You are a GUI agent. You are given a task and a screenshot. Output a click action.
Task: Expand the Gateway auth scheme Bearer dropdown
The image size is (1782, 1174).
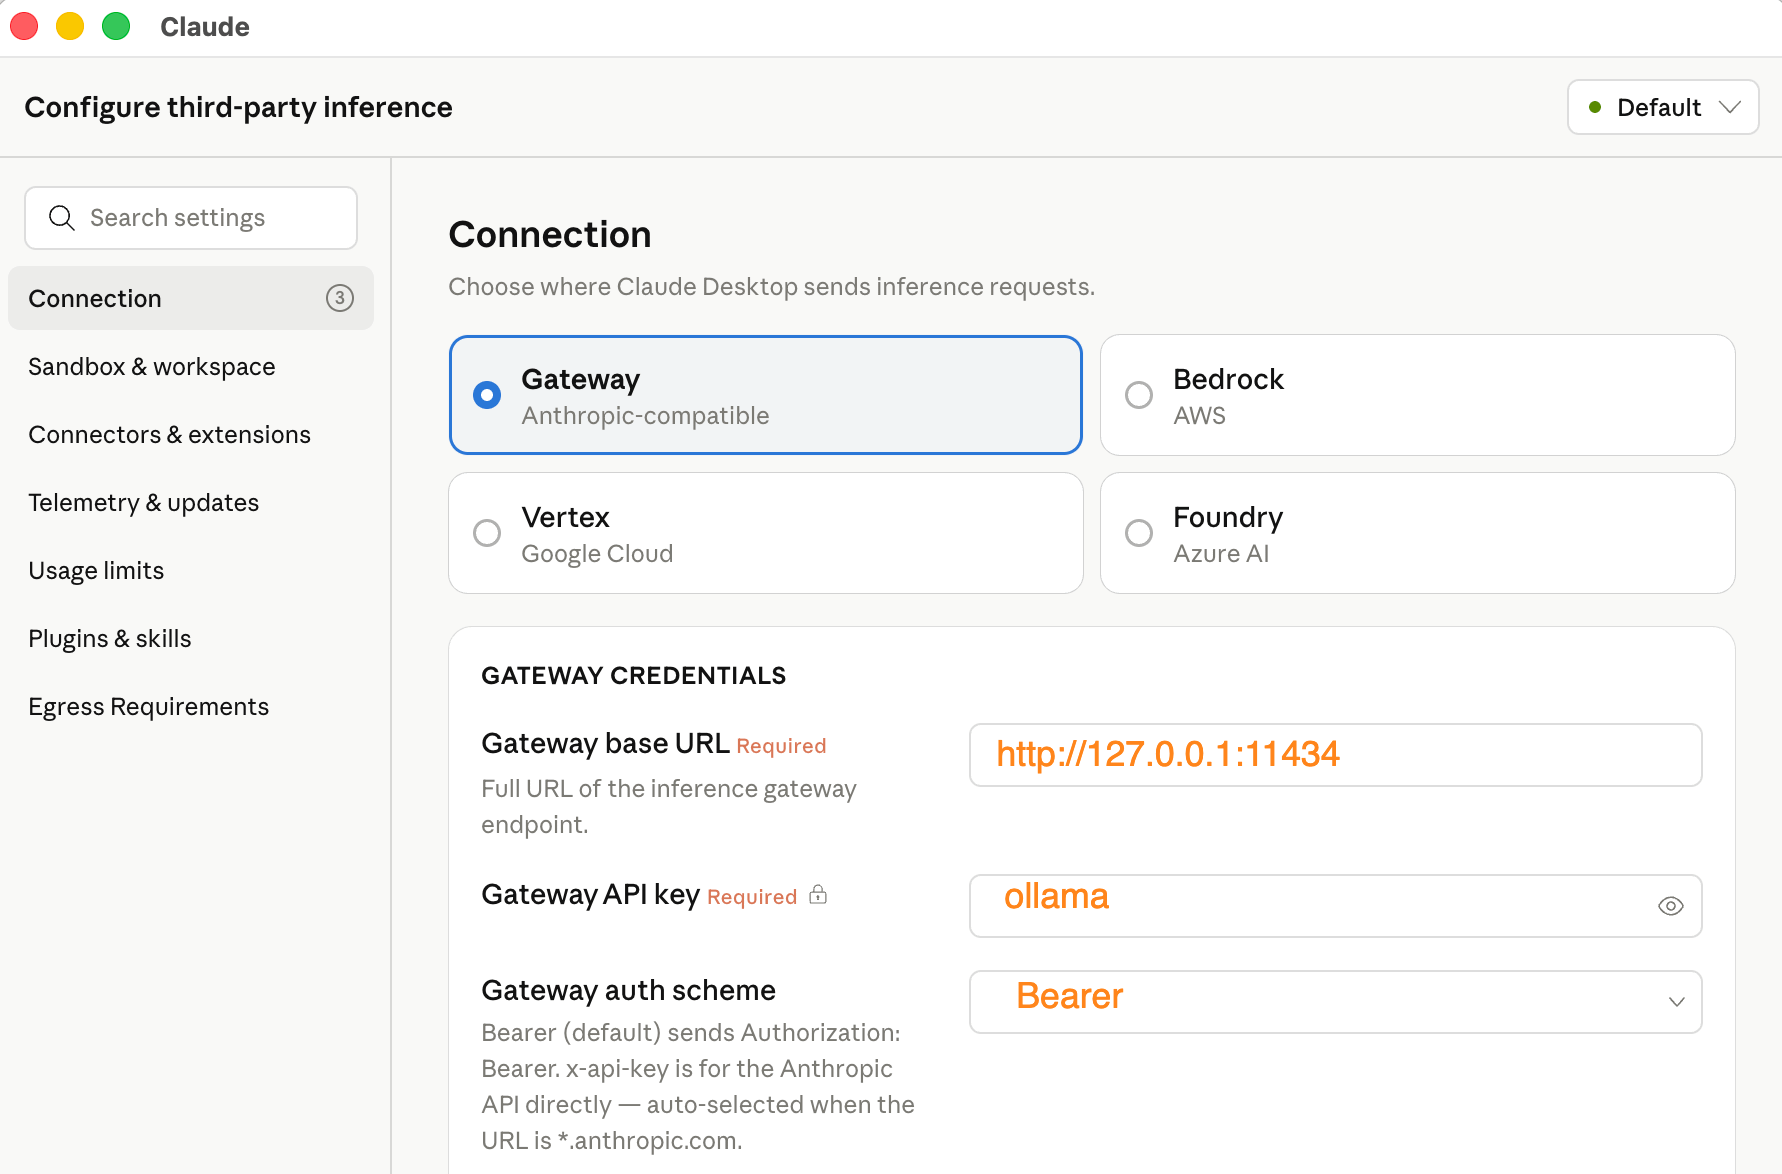click(x=1335, y=1002)
